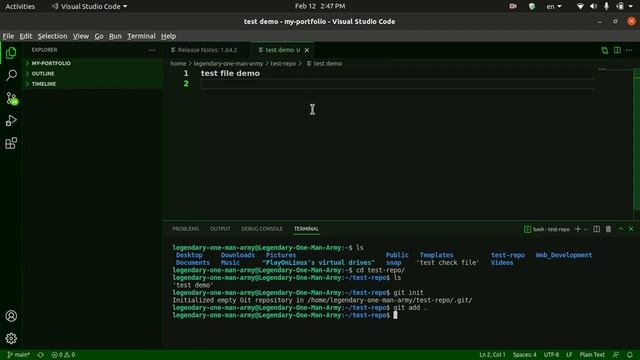Screen dimensions: 640x360
Task: Split the terminal panel
Action: (596, 229)
